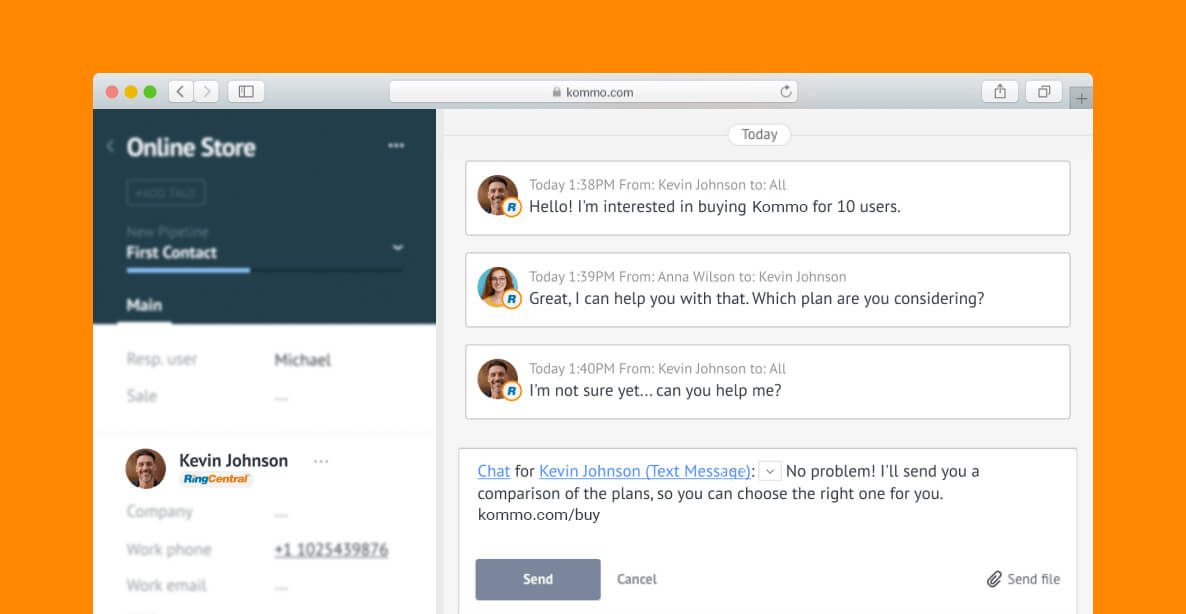
Task: Select the Main tab
Action: click(144, 305)
